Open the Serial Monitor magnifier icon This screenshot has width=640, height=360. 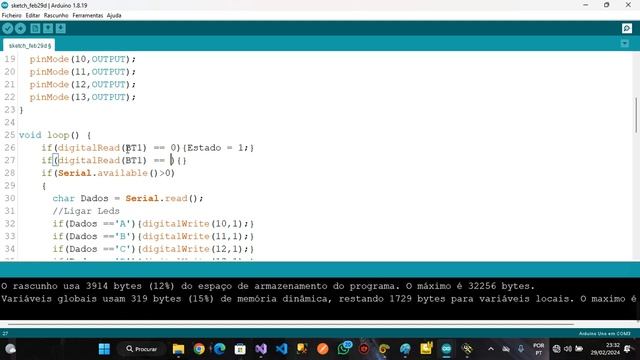[x=627, y=28]
